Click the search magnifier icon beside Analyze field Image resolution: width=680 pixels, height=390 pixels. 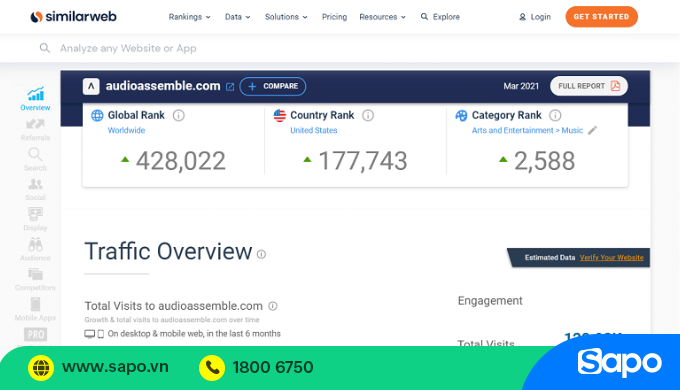point(45,48)
